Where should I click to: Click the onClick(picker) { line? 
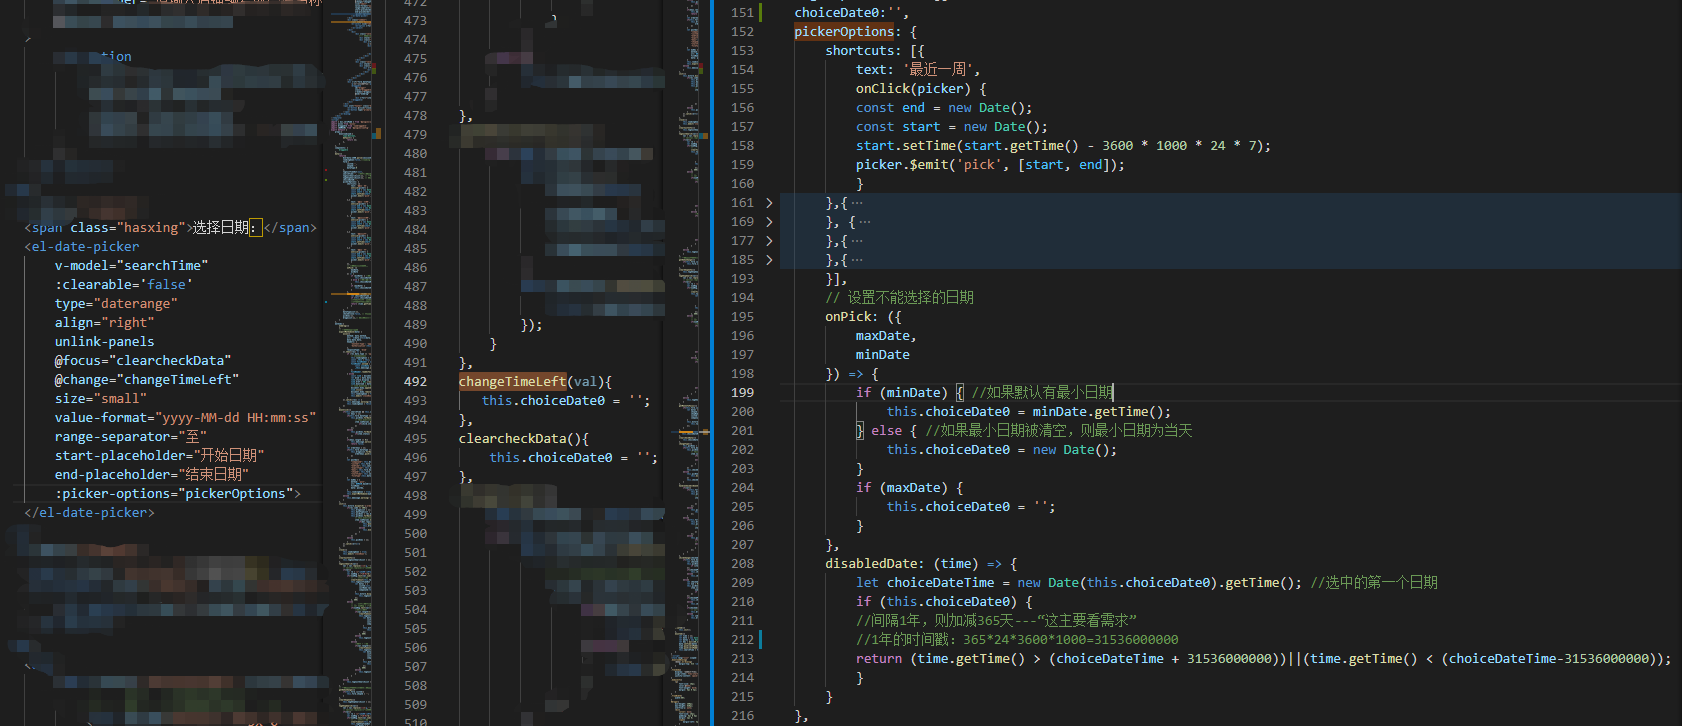[x=921, y=89]
